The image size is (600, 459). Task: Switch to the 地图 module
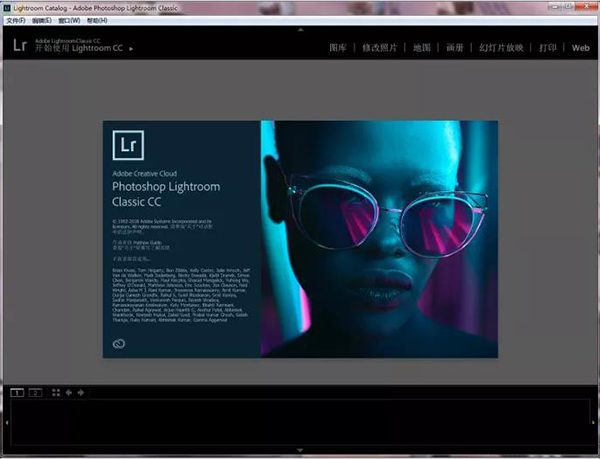pos(421,48)
